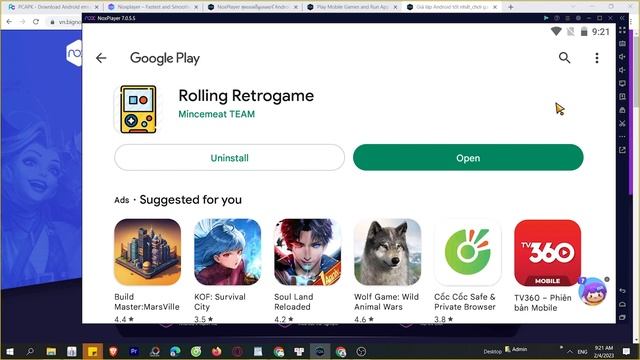The height and width of the screenshot is (360, 640).
Task: Open File Explorer from taskbar
Action: (x=51, y=351)
